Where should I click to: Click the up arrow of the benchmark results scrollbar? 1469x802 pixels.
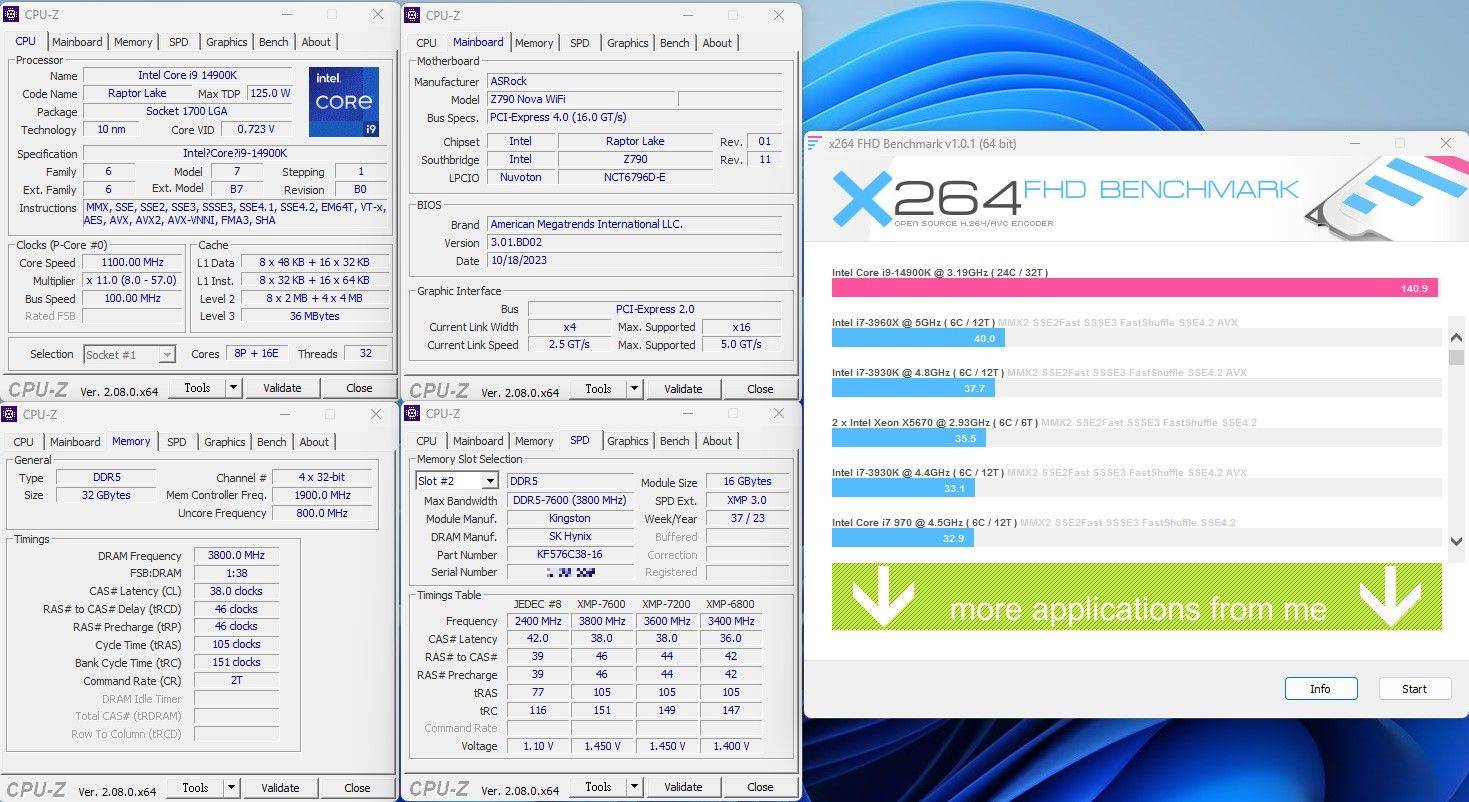tap(1456, 338)
